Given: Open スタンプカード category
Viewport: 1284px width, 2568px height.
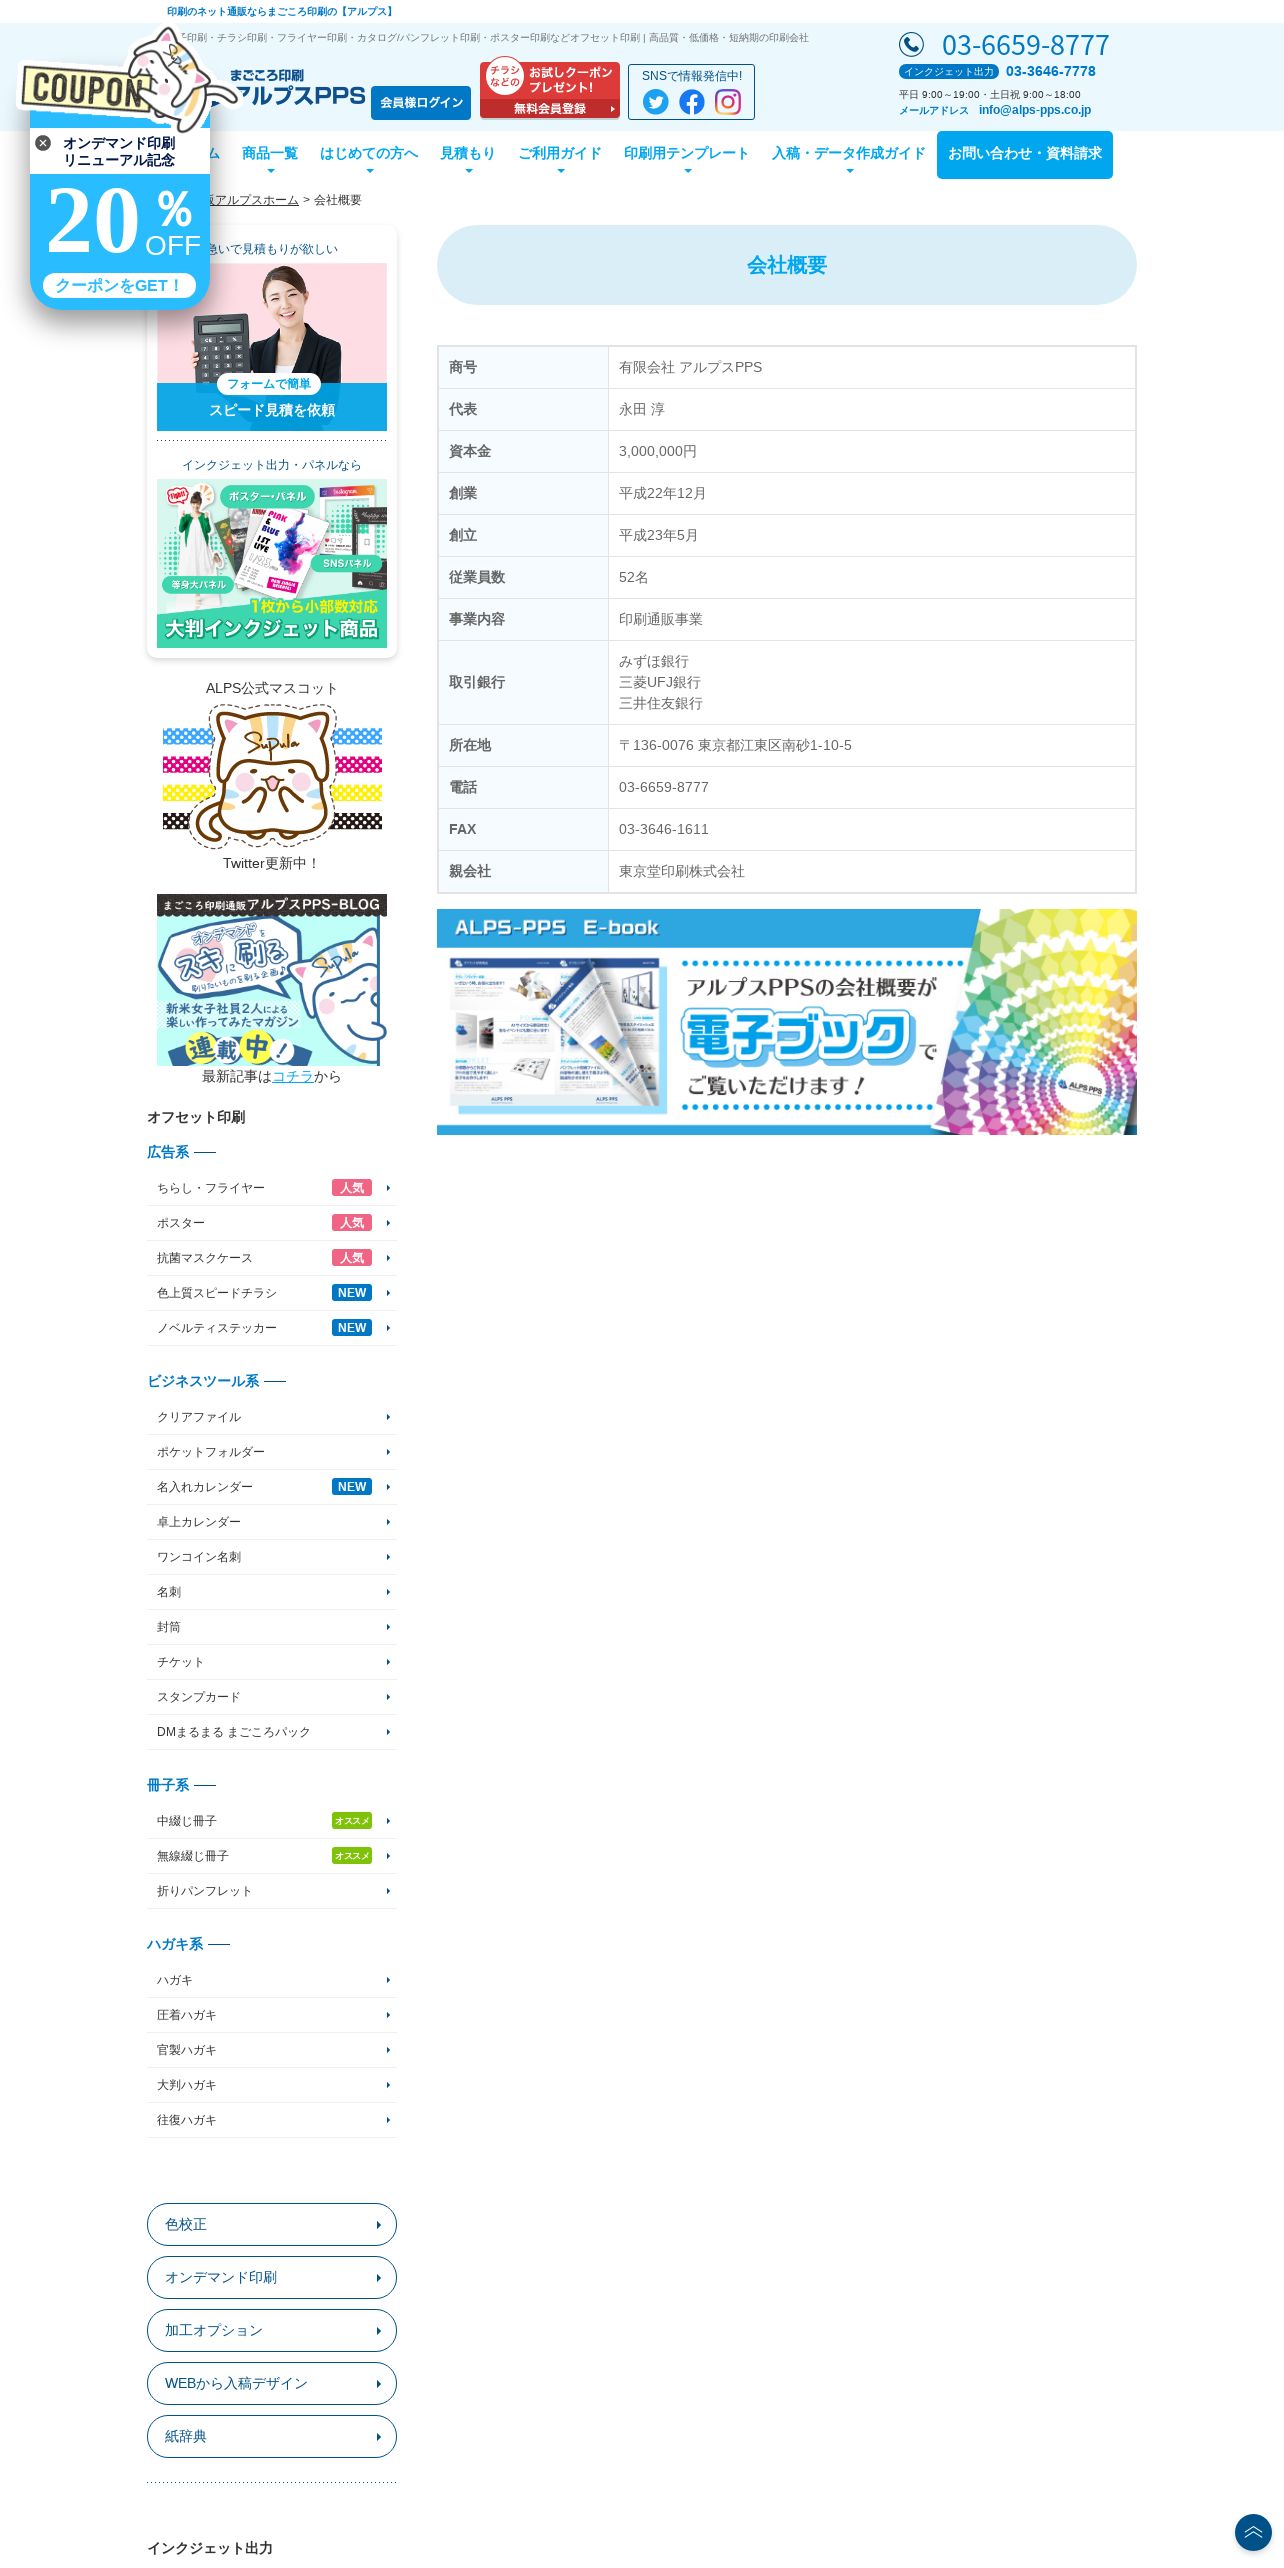Looking at the screenshot, I should click(272, 1697).
